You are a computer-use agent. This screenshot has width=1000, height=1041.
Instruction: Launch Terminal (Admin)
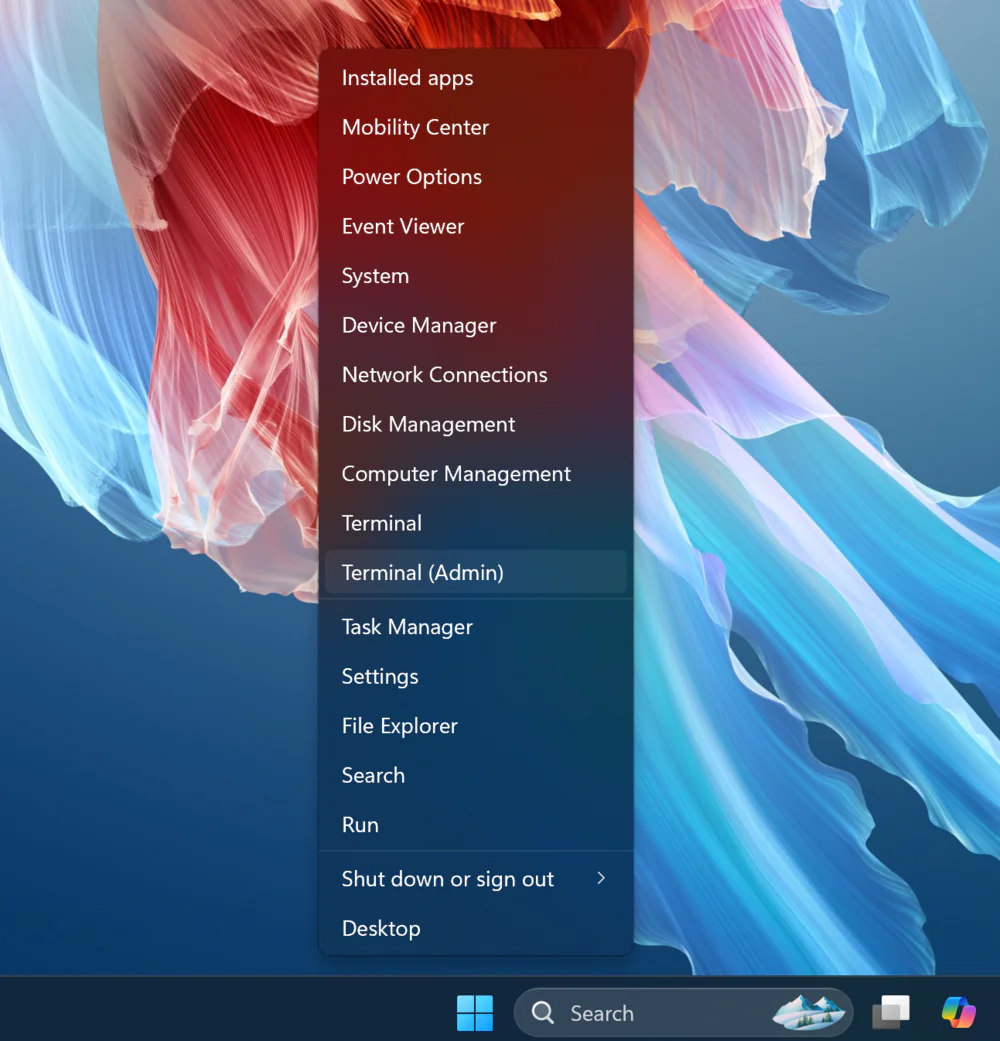click(x=475, y=572)
